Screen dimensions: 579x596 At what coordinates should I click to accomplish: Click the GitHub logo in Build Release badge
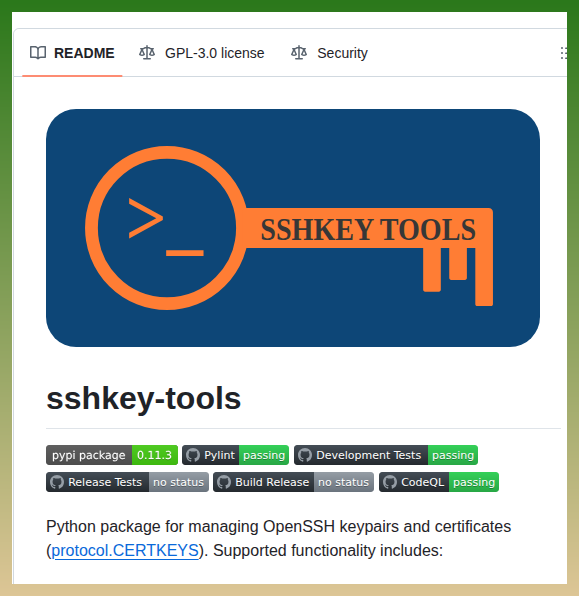tap(224, 482)
